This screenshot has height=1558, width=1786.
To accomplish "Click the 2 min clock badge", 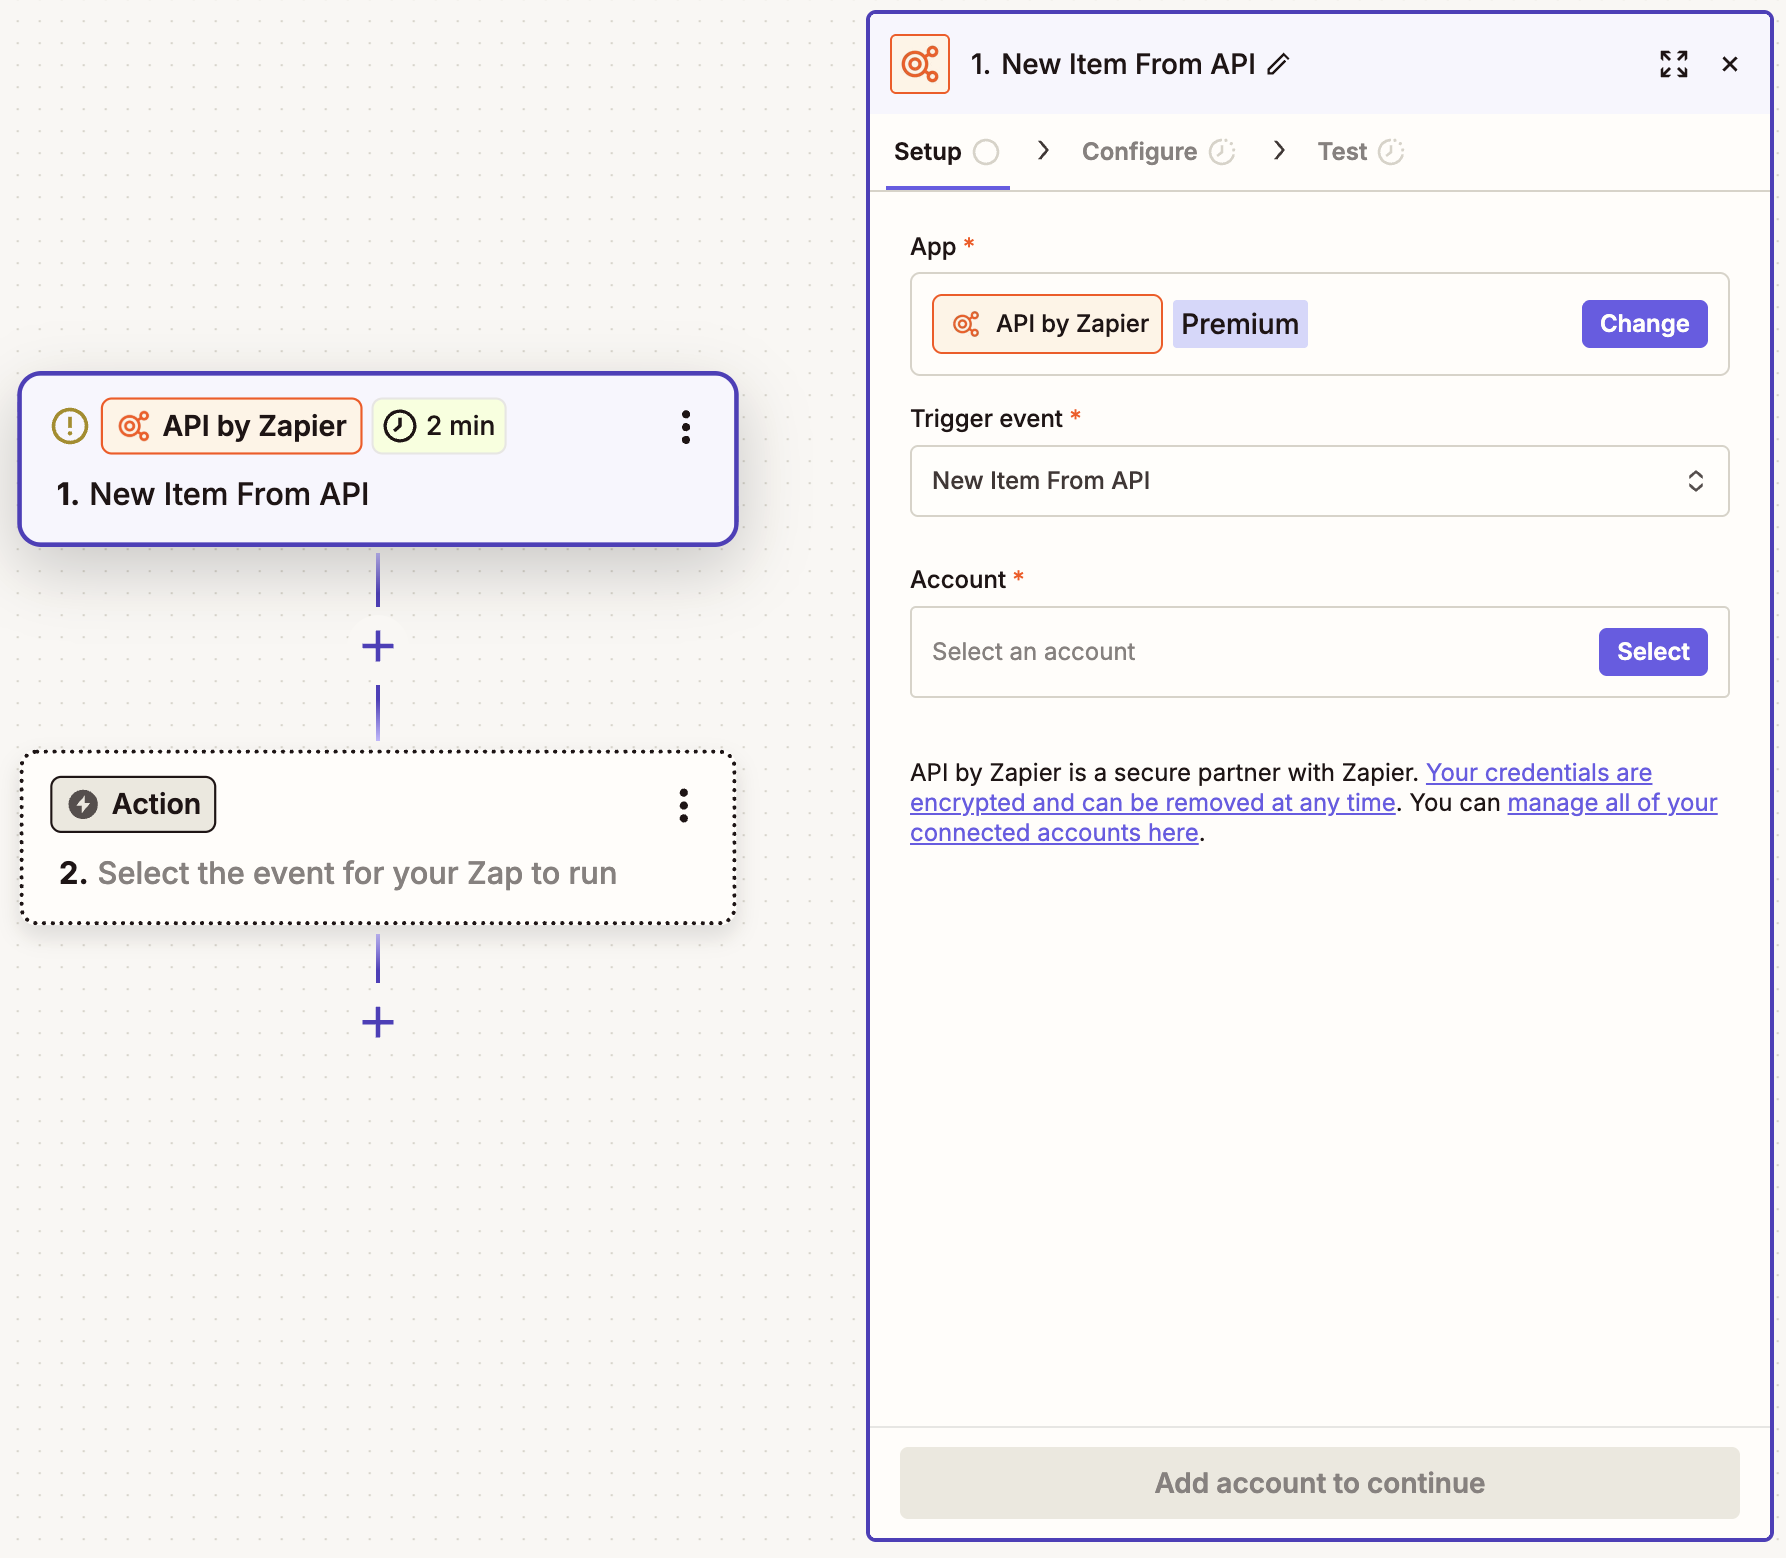I will (x=440, y=426).
